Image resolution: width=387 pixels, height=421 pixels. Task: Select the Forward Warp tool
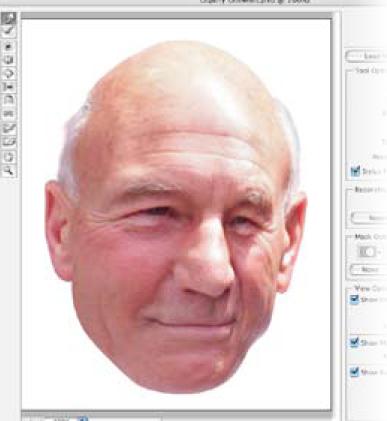pyautogui.click(x=9, y=19)
